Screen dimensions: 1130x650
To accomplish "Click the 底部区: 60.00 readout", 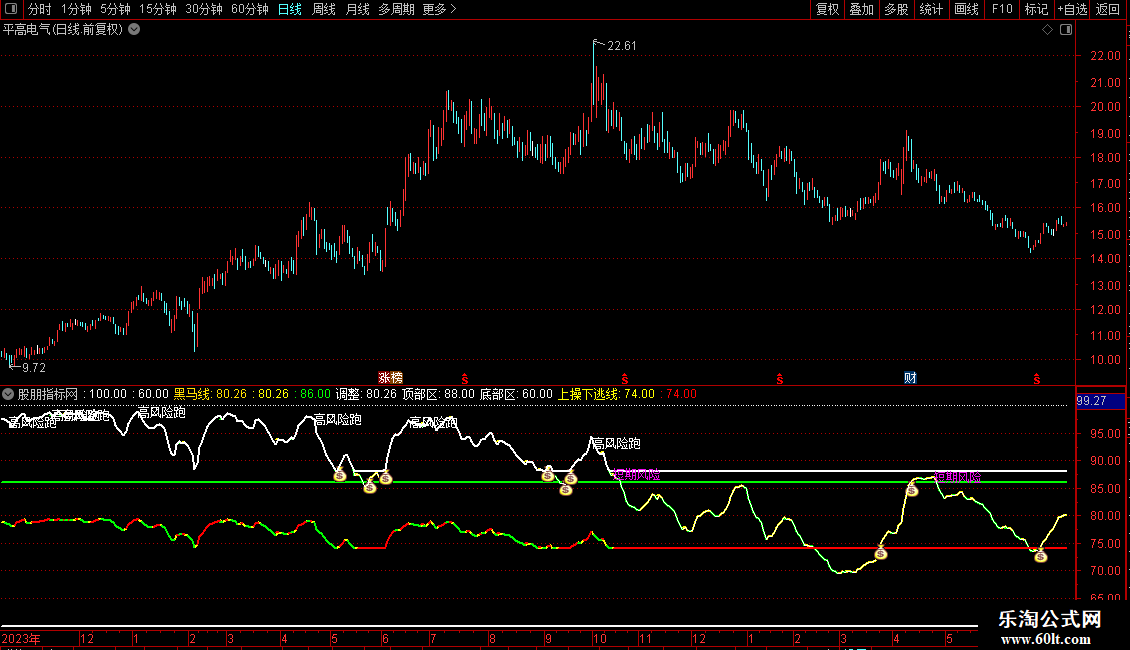I will (x=516, y=394).
